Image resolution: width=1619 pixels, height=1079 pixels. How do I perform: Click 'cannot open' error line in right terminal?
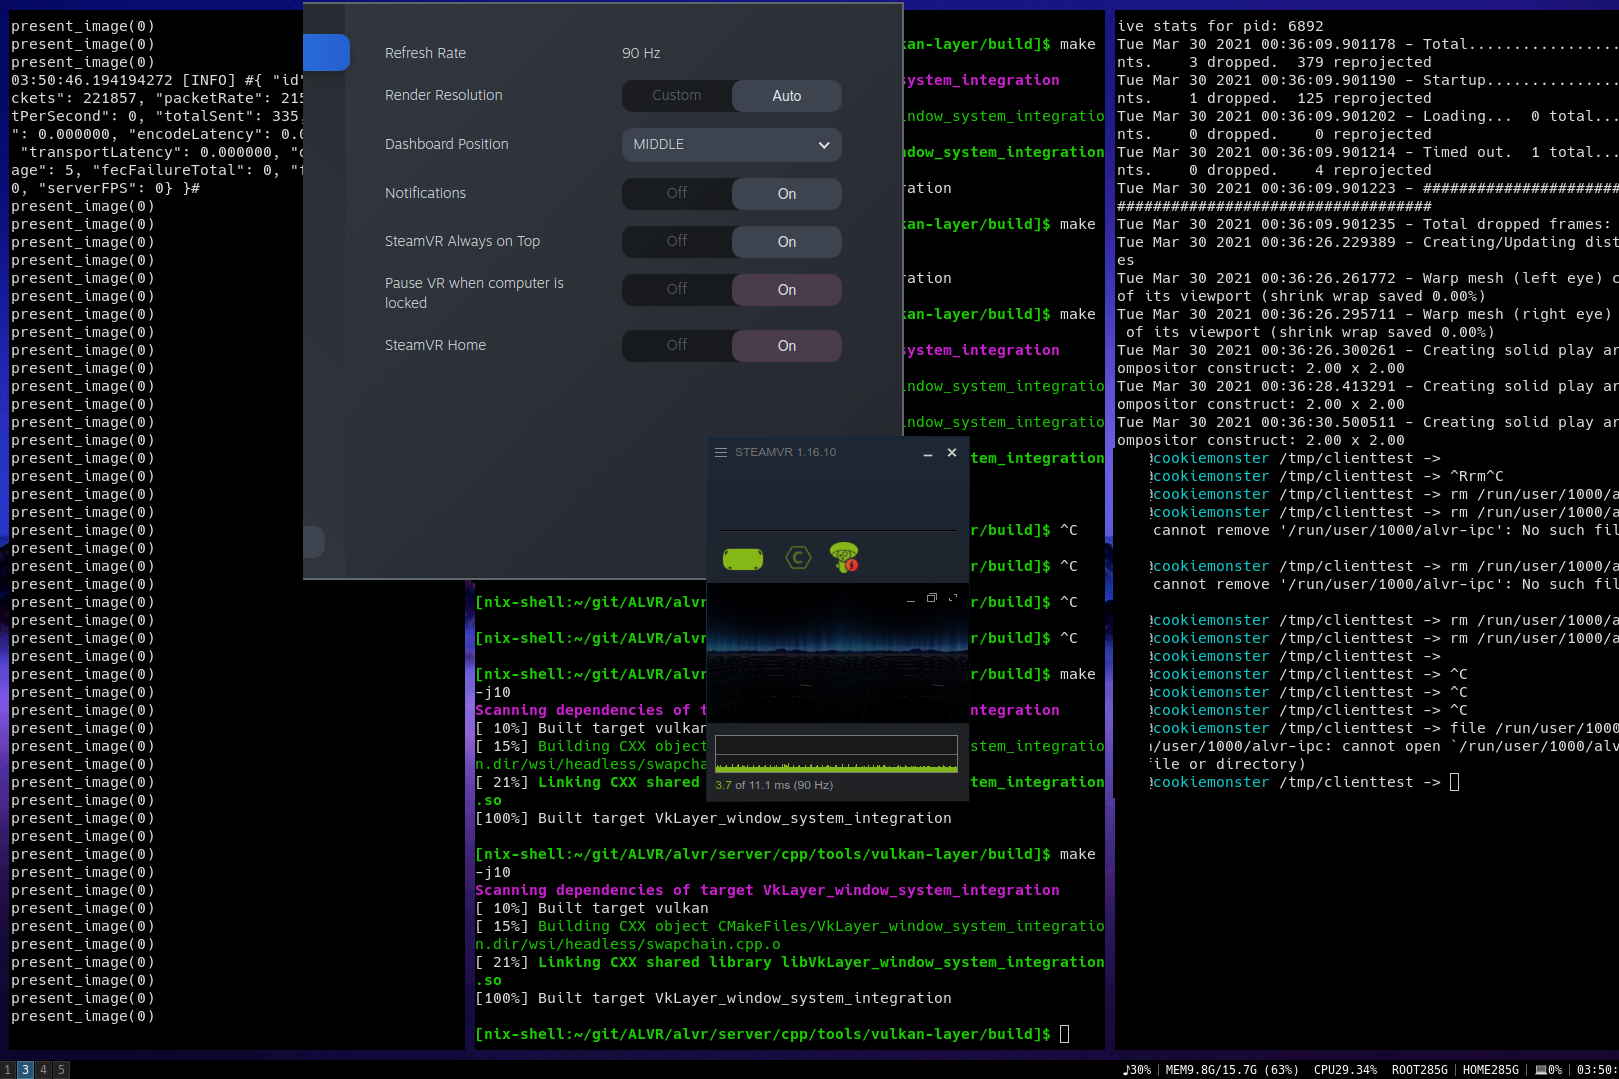(x=1384, y=746)
